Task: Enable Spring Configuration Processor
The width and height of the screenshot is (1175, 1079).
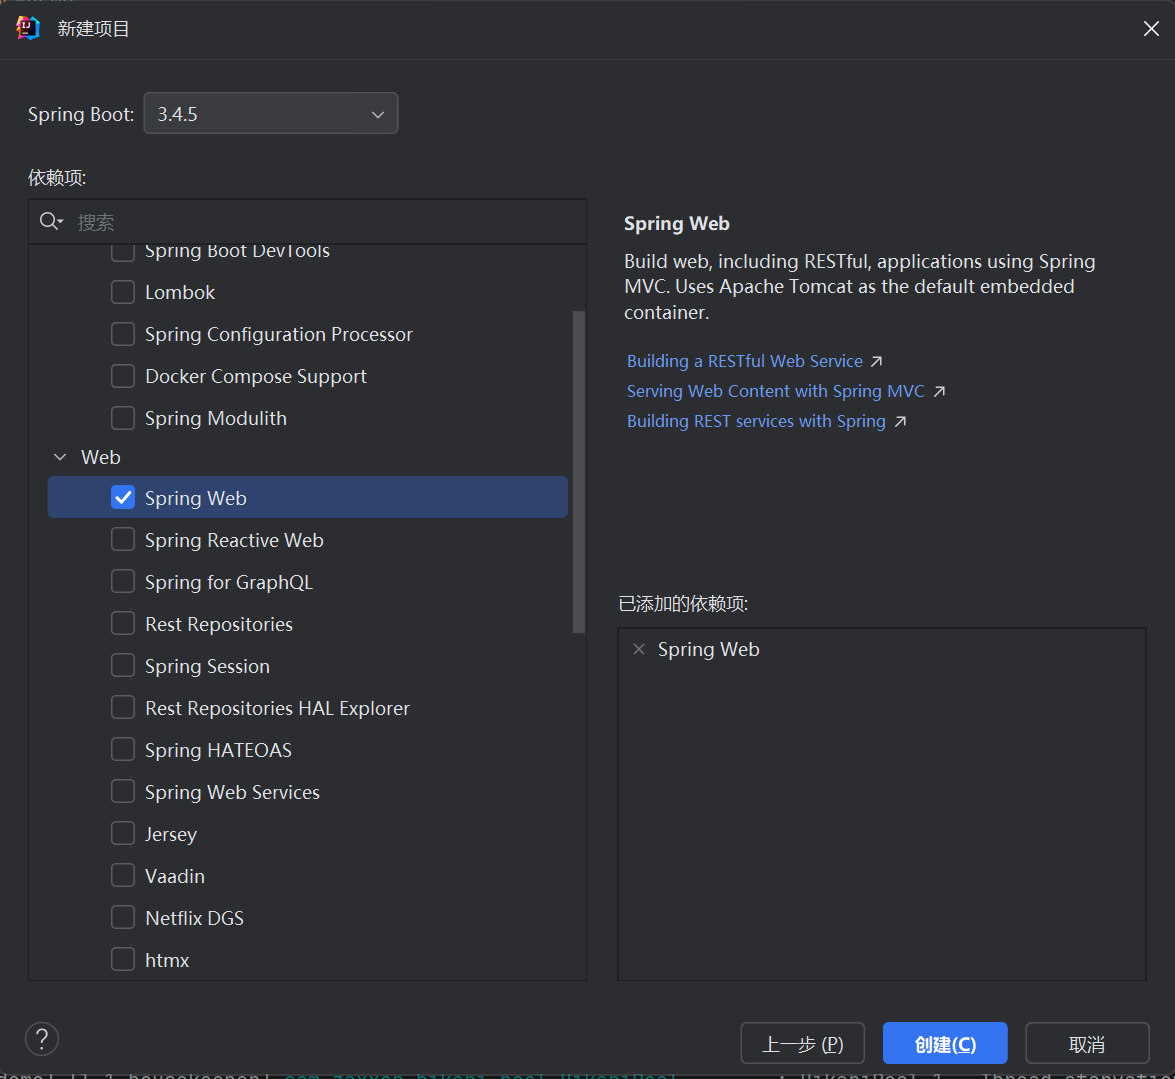Action: 123,333
